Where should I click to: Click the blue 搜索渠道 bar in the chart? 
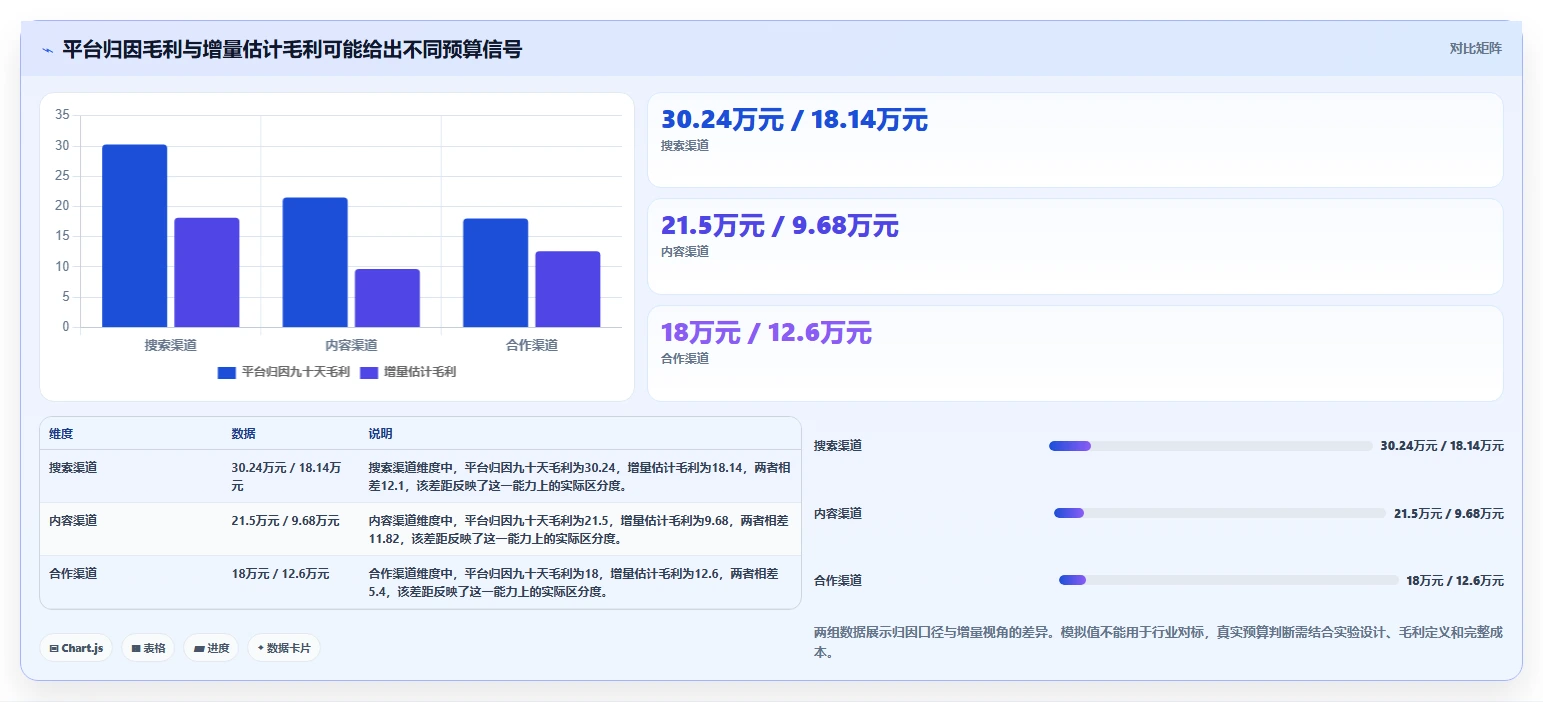[135, 236]
